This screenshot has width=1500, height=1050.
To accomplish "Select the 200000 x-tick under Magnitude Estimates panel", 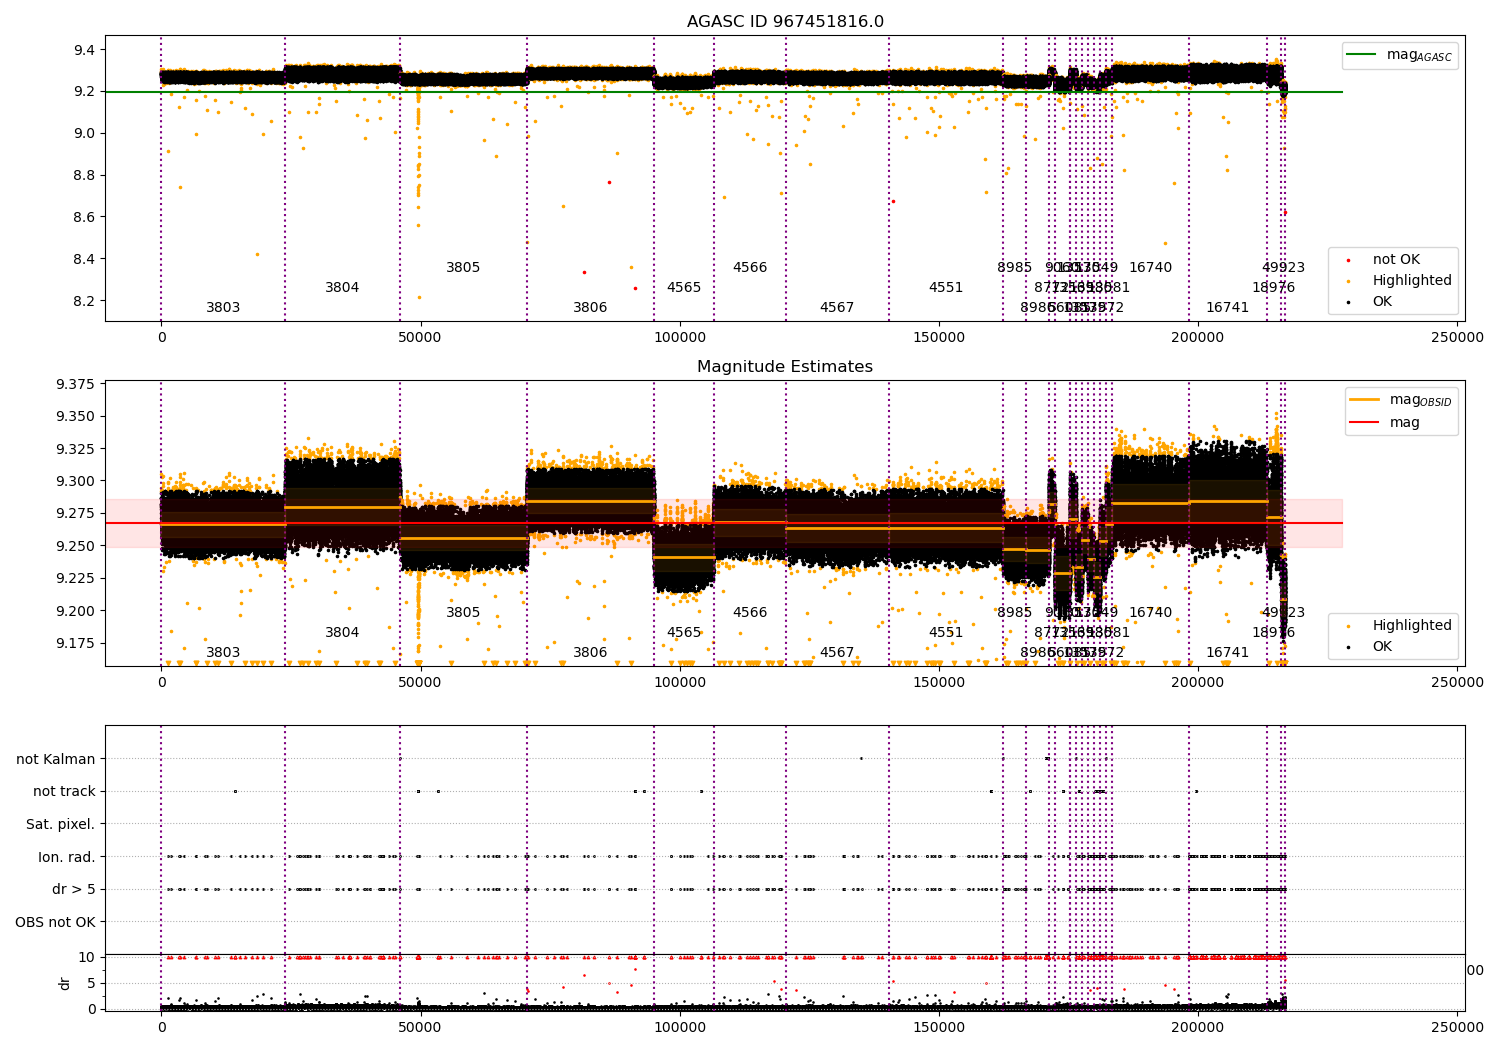I will click(1198, 683).
